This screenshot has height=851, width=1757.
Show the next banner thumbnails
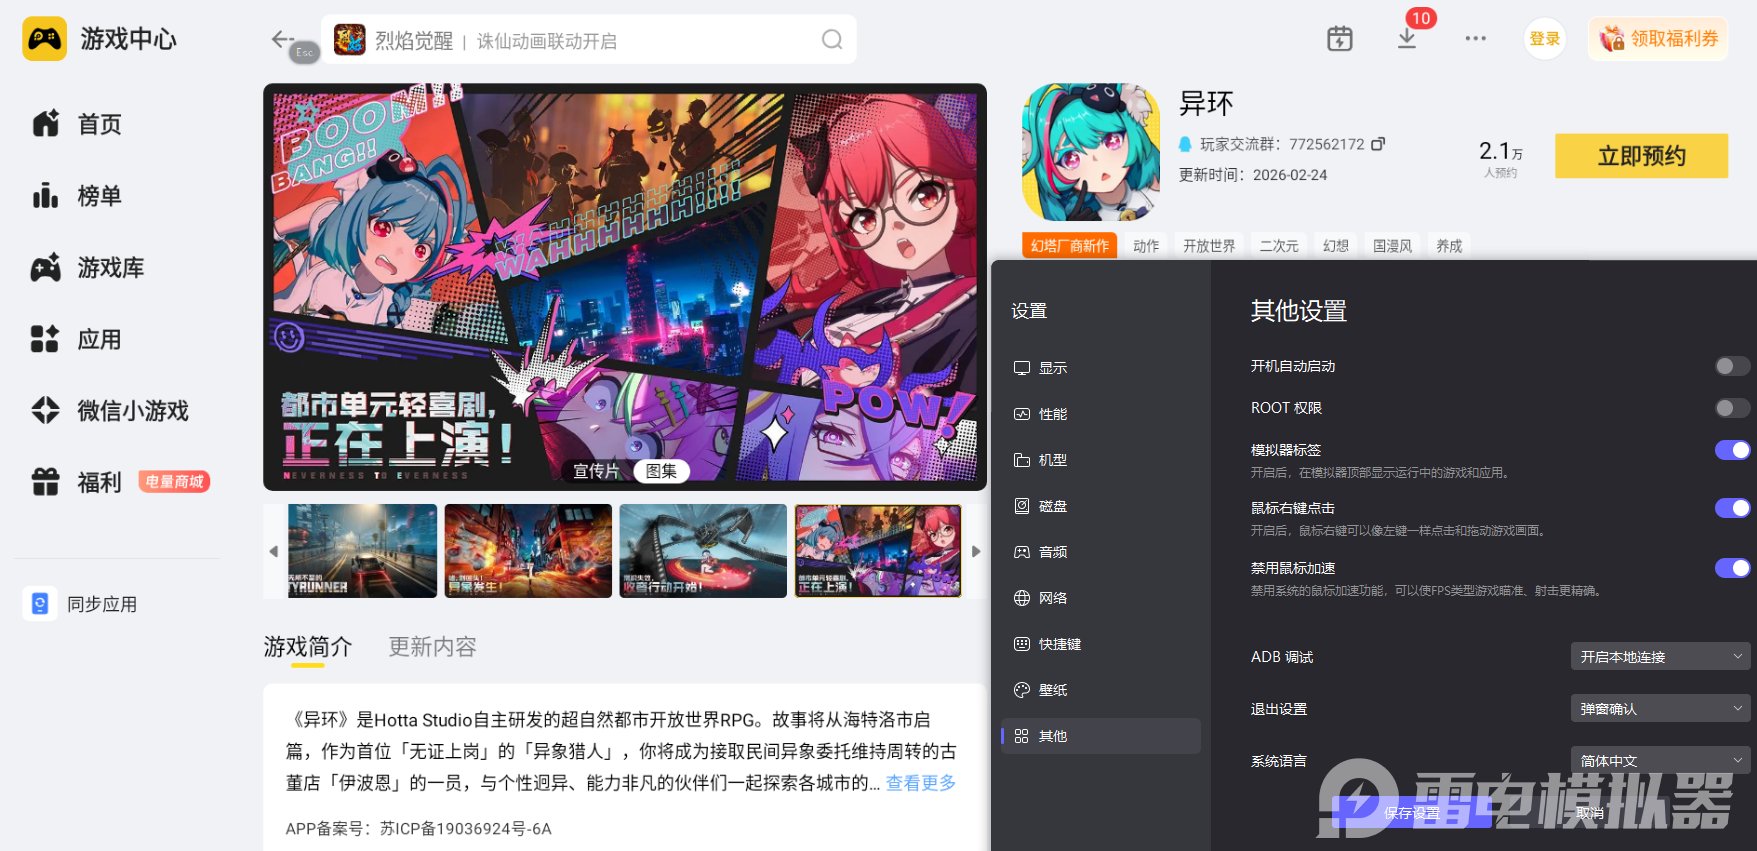pos(976,551)
